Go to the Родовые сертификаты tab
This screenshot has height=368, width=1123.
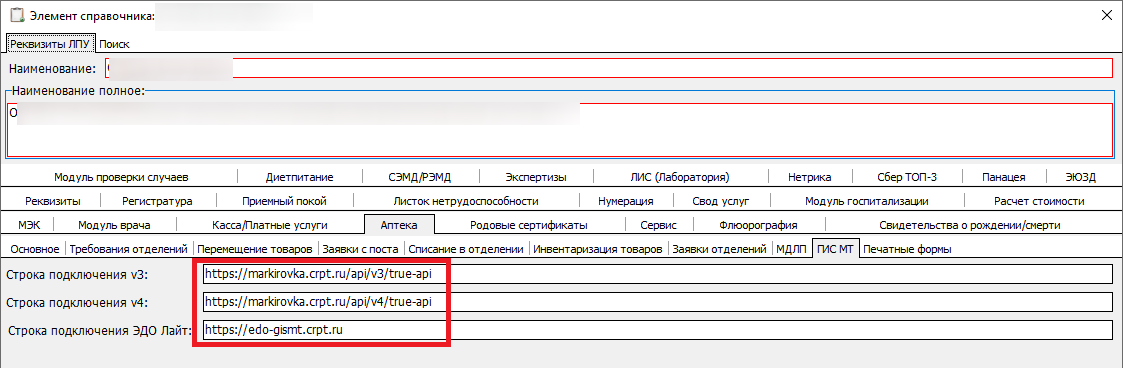pyautogui.click(x=529, y=225)
